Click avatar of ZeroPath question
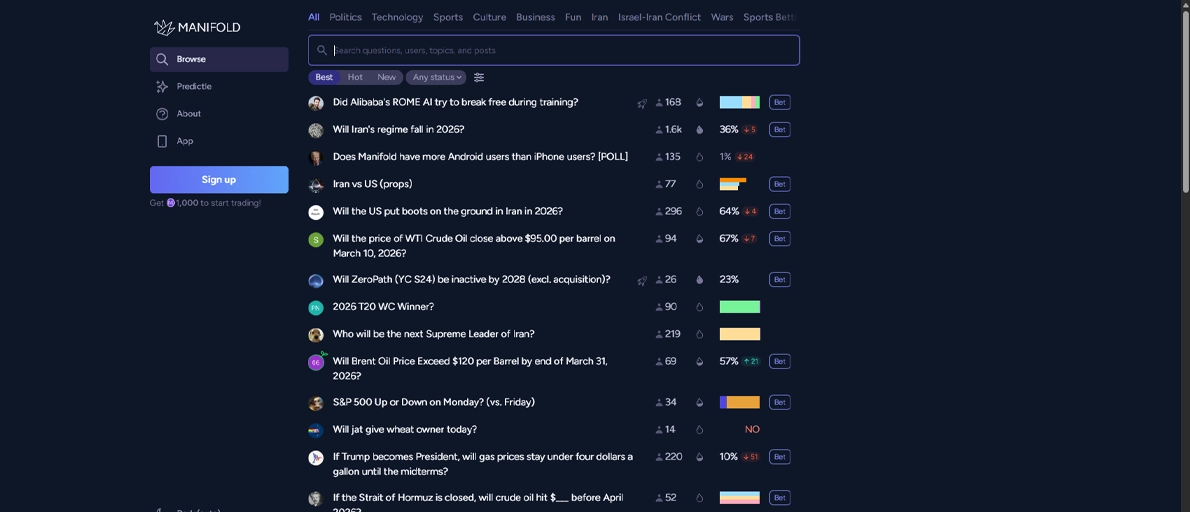The width and height of the screenshot is (1190, 512). 316,280
